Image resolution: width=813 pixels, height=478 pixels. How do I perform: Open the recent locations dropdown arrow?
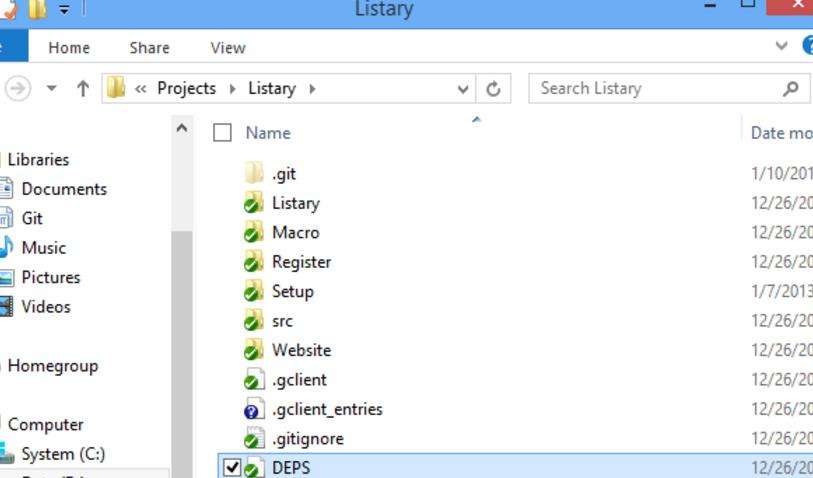coord(51,88)
